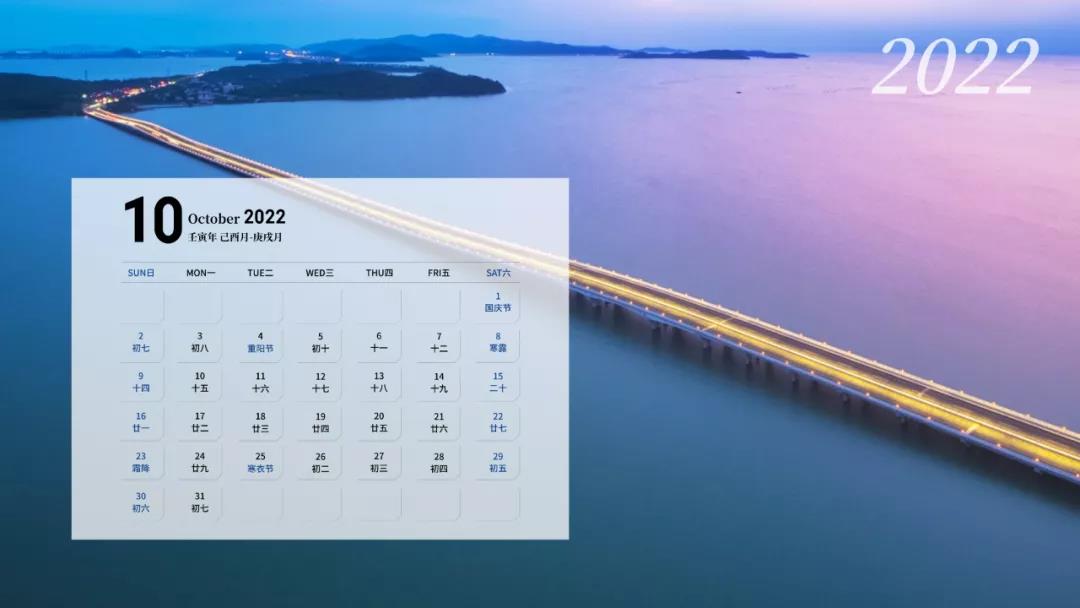Click the SUN日 column header
The width and height of the screenshot is (1080, 608).
(x=141, y=273)
